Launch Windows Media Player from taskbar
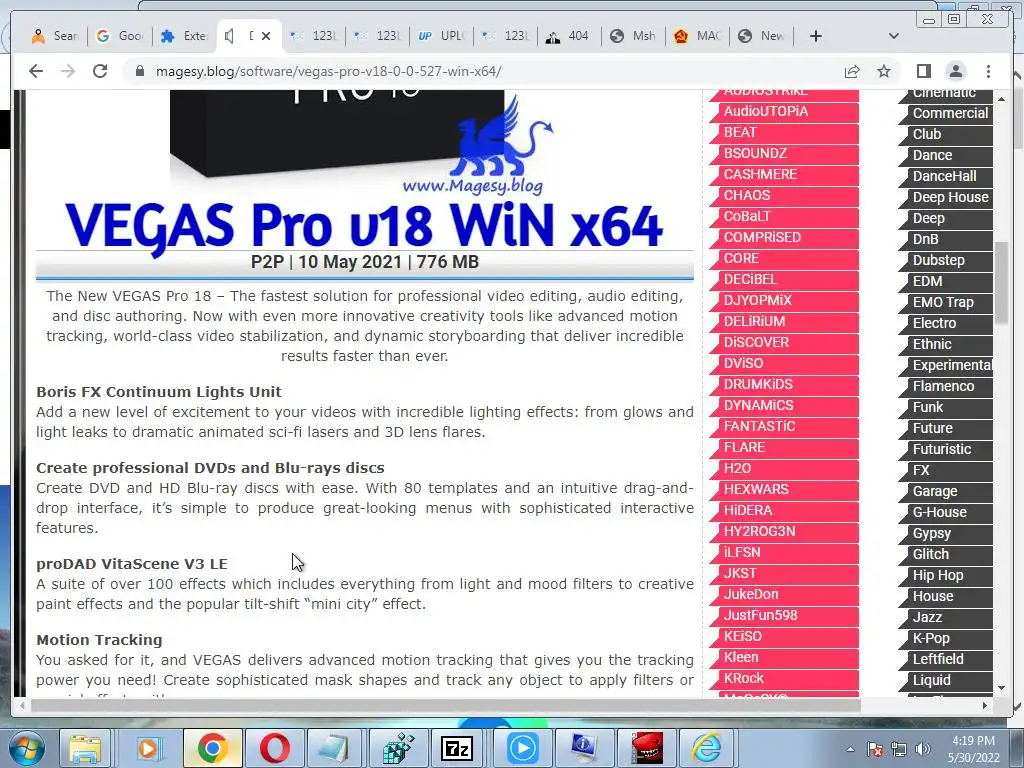The image size is (1024, 768). (148, 748)
